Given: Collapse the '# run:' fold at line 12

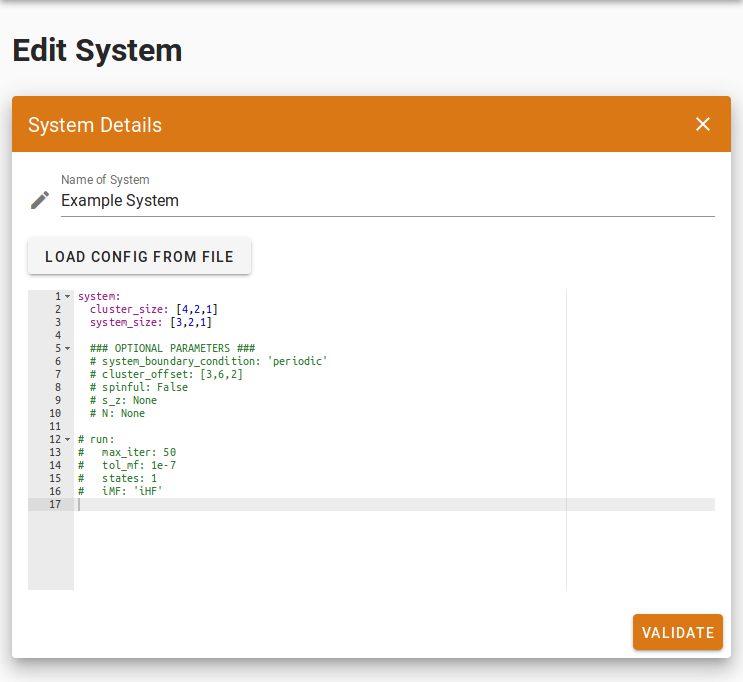Looking at the screenshot, I should 68,439.
